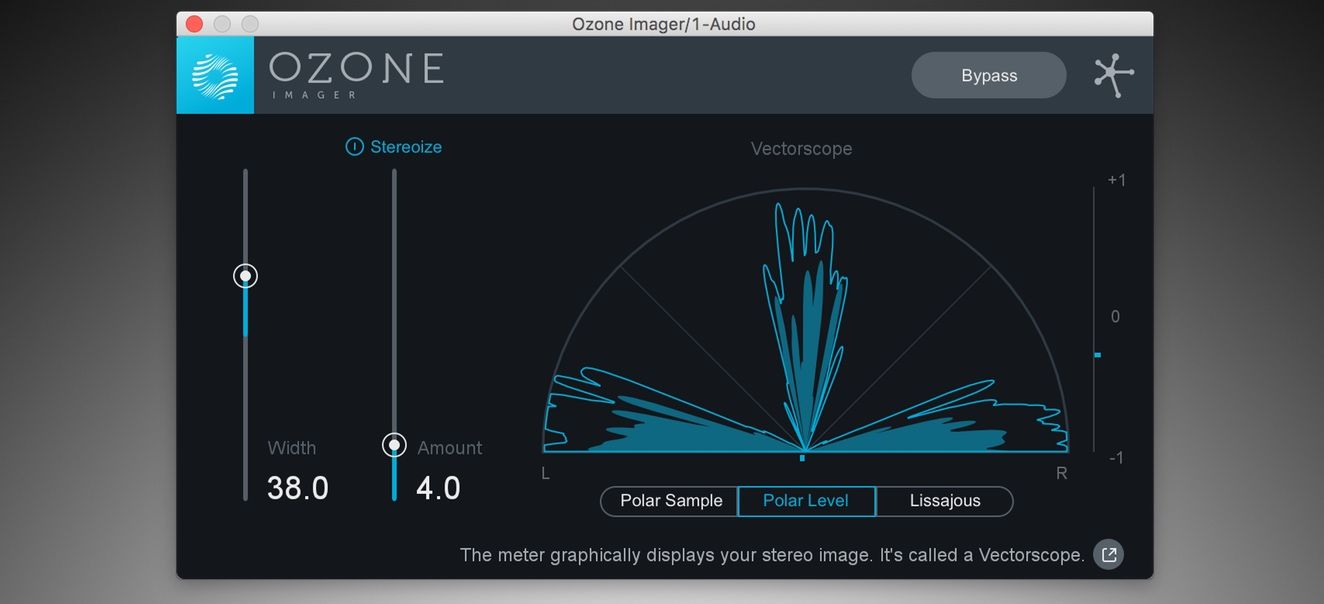Screen dimensions: 1324x604
Task: Click the vectorscope help description text
Action: [772, 555]
